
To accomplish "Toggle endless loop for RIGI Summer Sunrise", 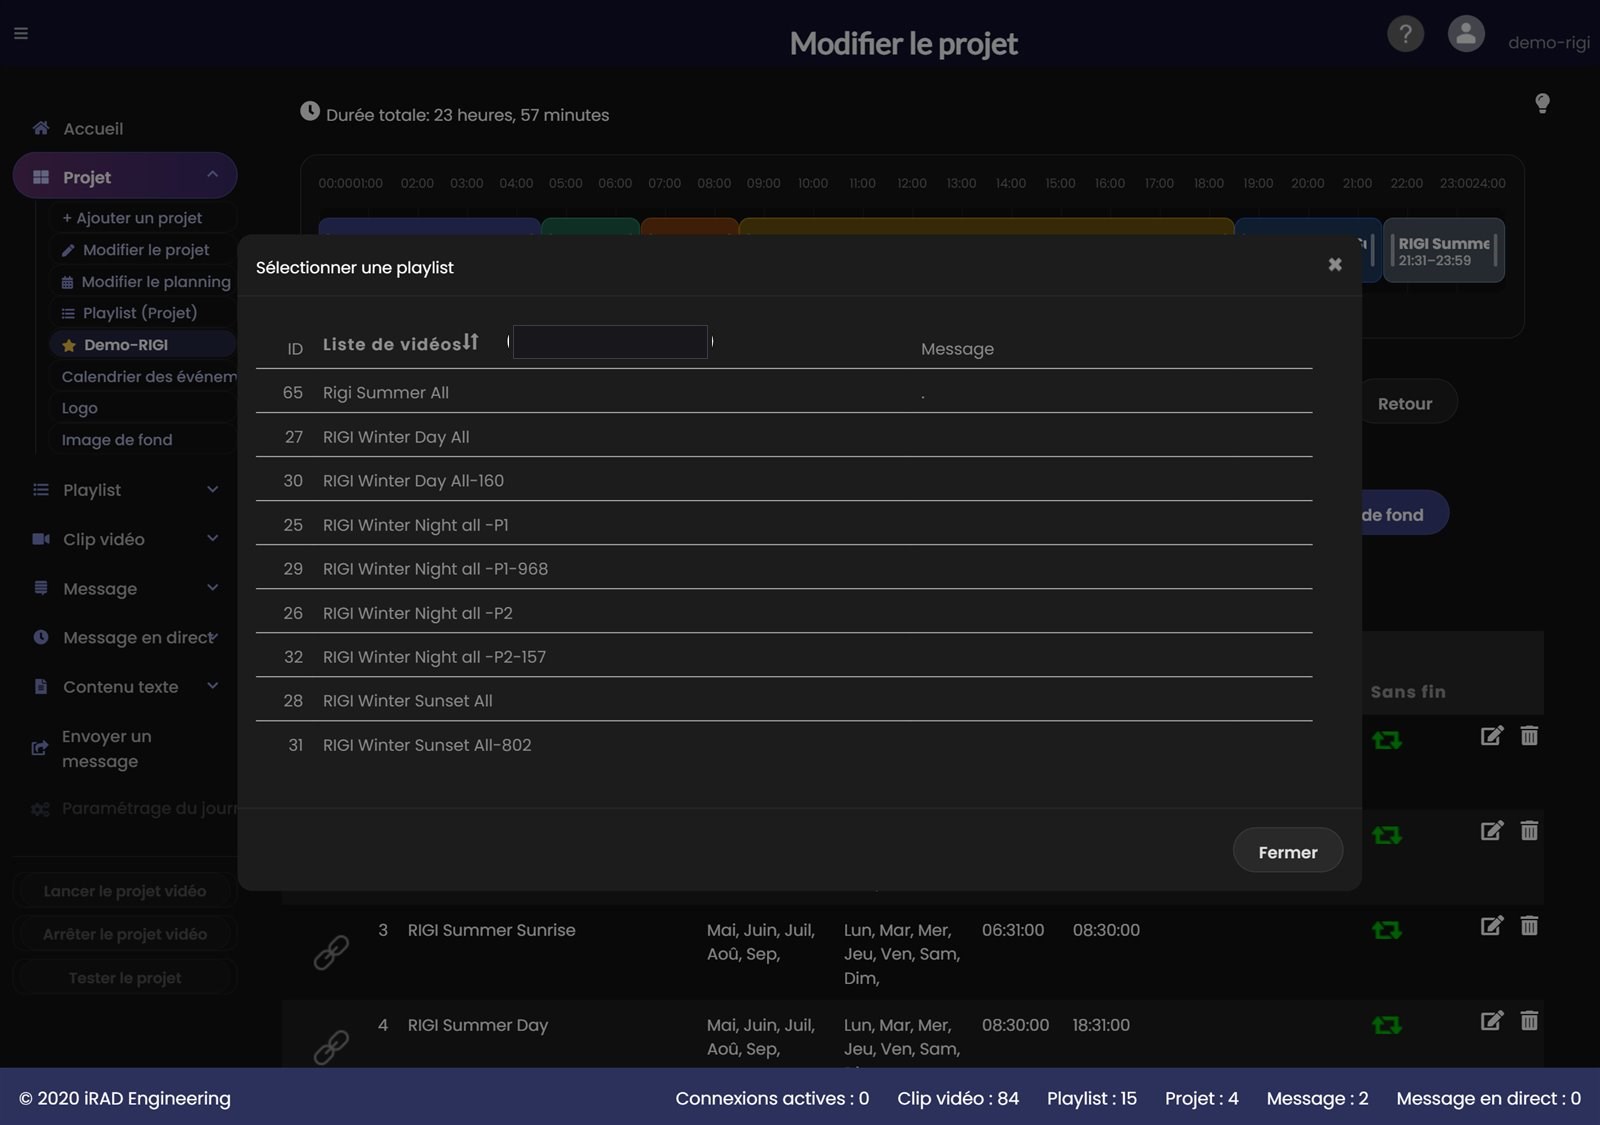I will tap(1387, 930).
